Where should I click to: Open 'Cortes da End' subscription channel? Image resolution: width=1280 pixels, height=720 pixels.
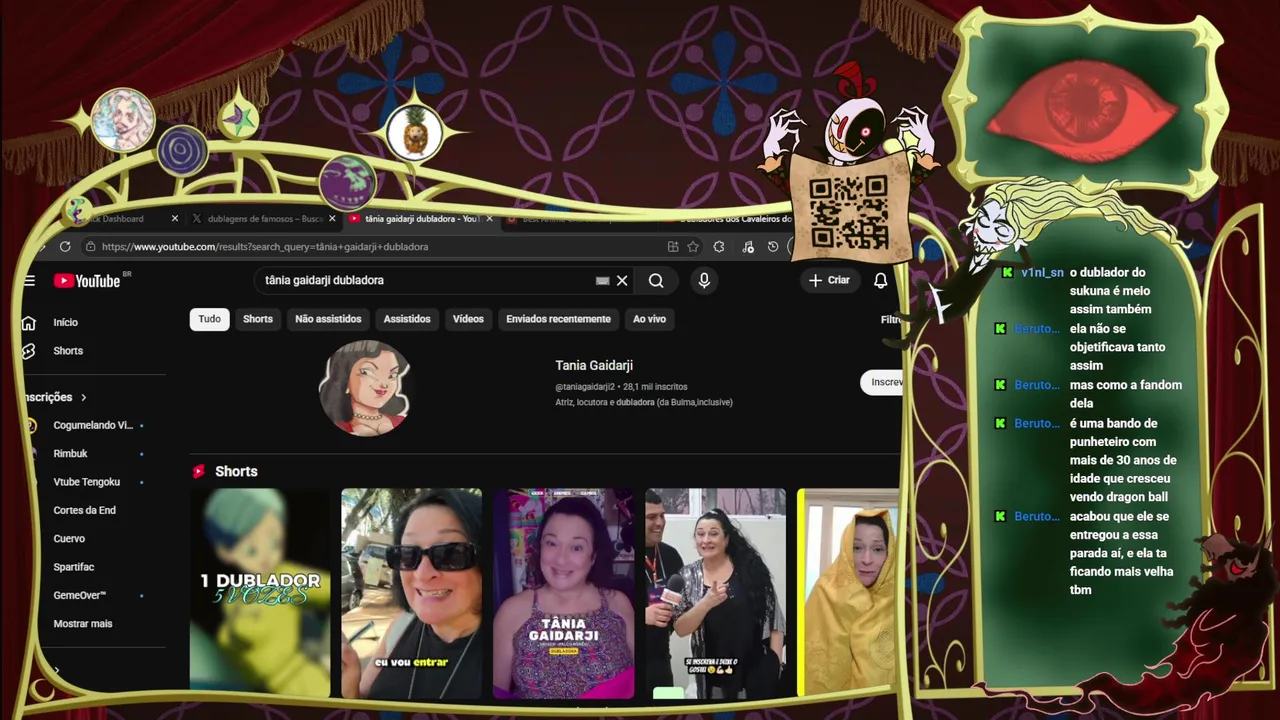click(84, 510)
